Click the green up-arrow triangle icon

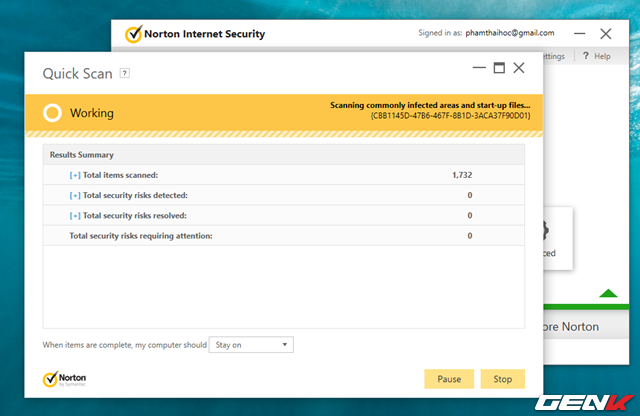[x=608, y=293]
